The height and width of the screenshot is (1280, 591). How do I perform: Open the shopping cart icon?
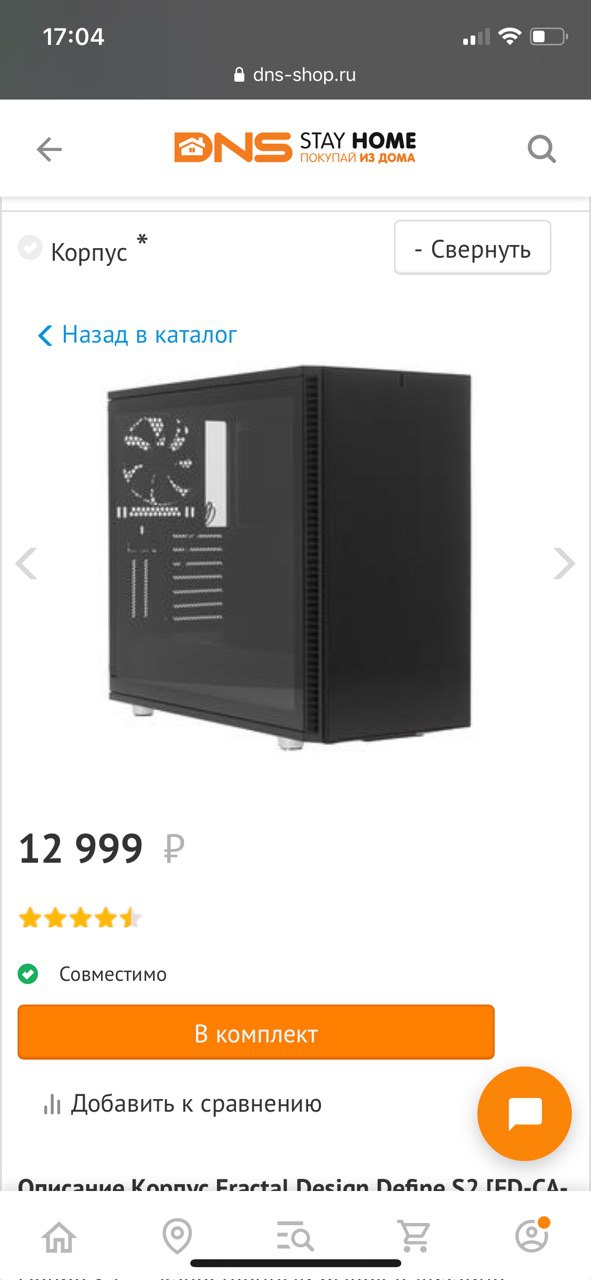point(413,1236)
